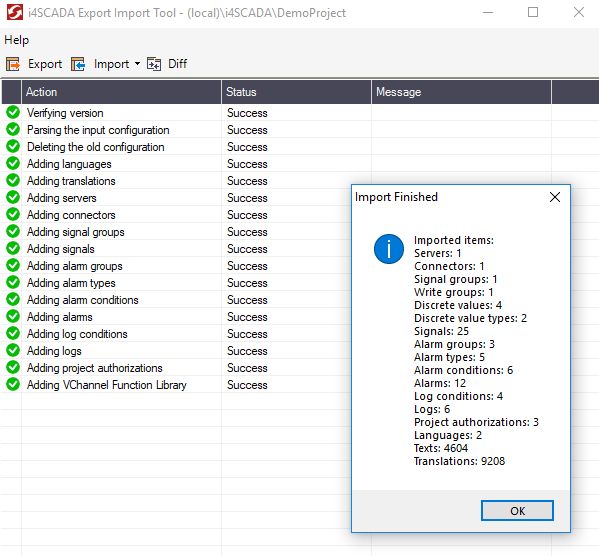
Task: Click green check icon for Adding languages
Action: 13,163
